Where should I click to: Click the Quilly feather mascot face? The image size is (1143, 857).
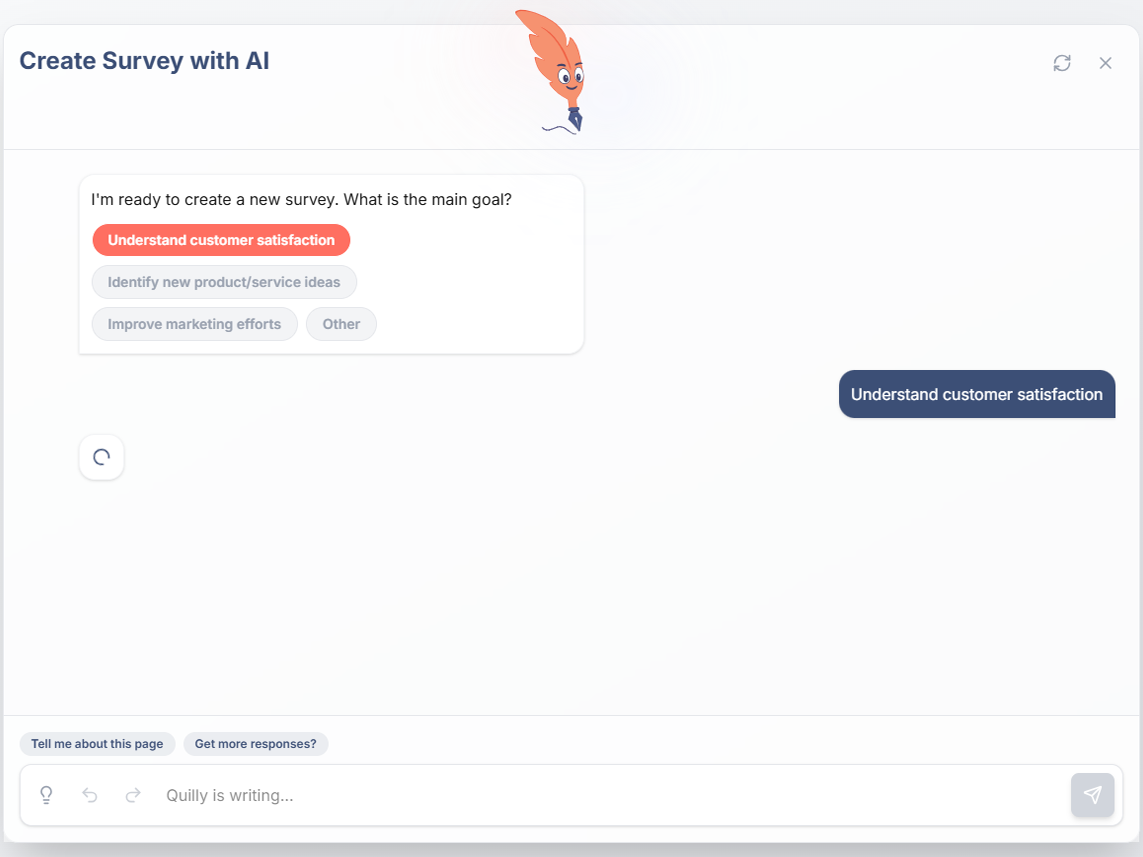[567, 76]
